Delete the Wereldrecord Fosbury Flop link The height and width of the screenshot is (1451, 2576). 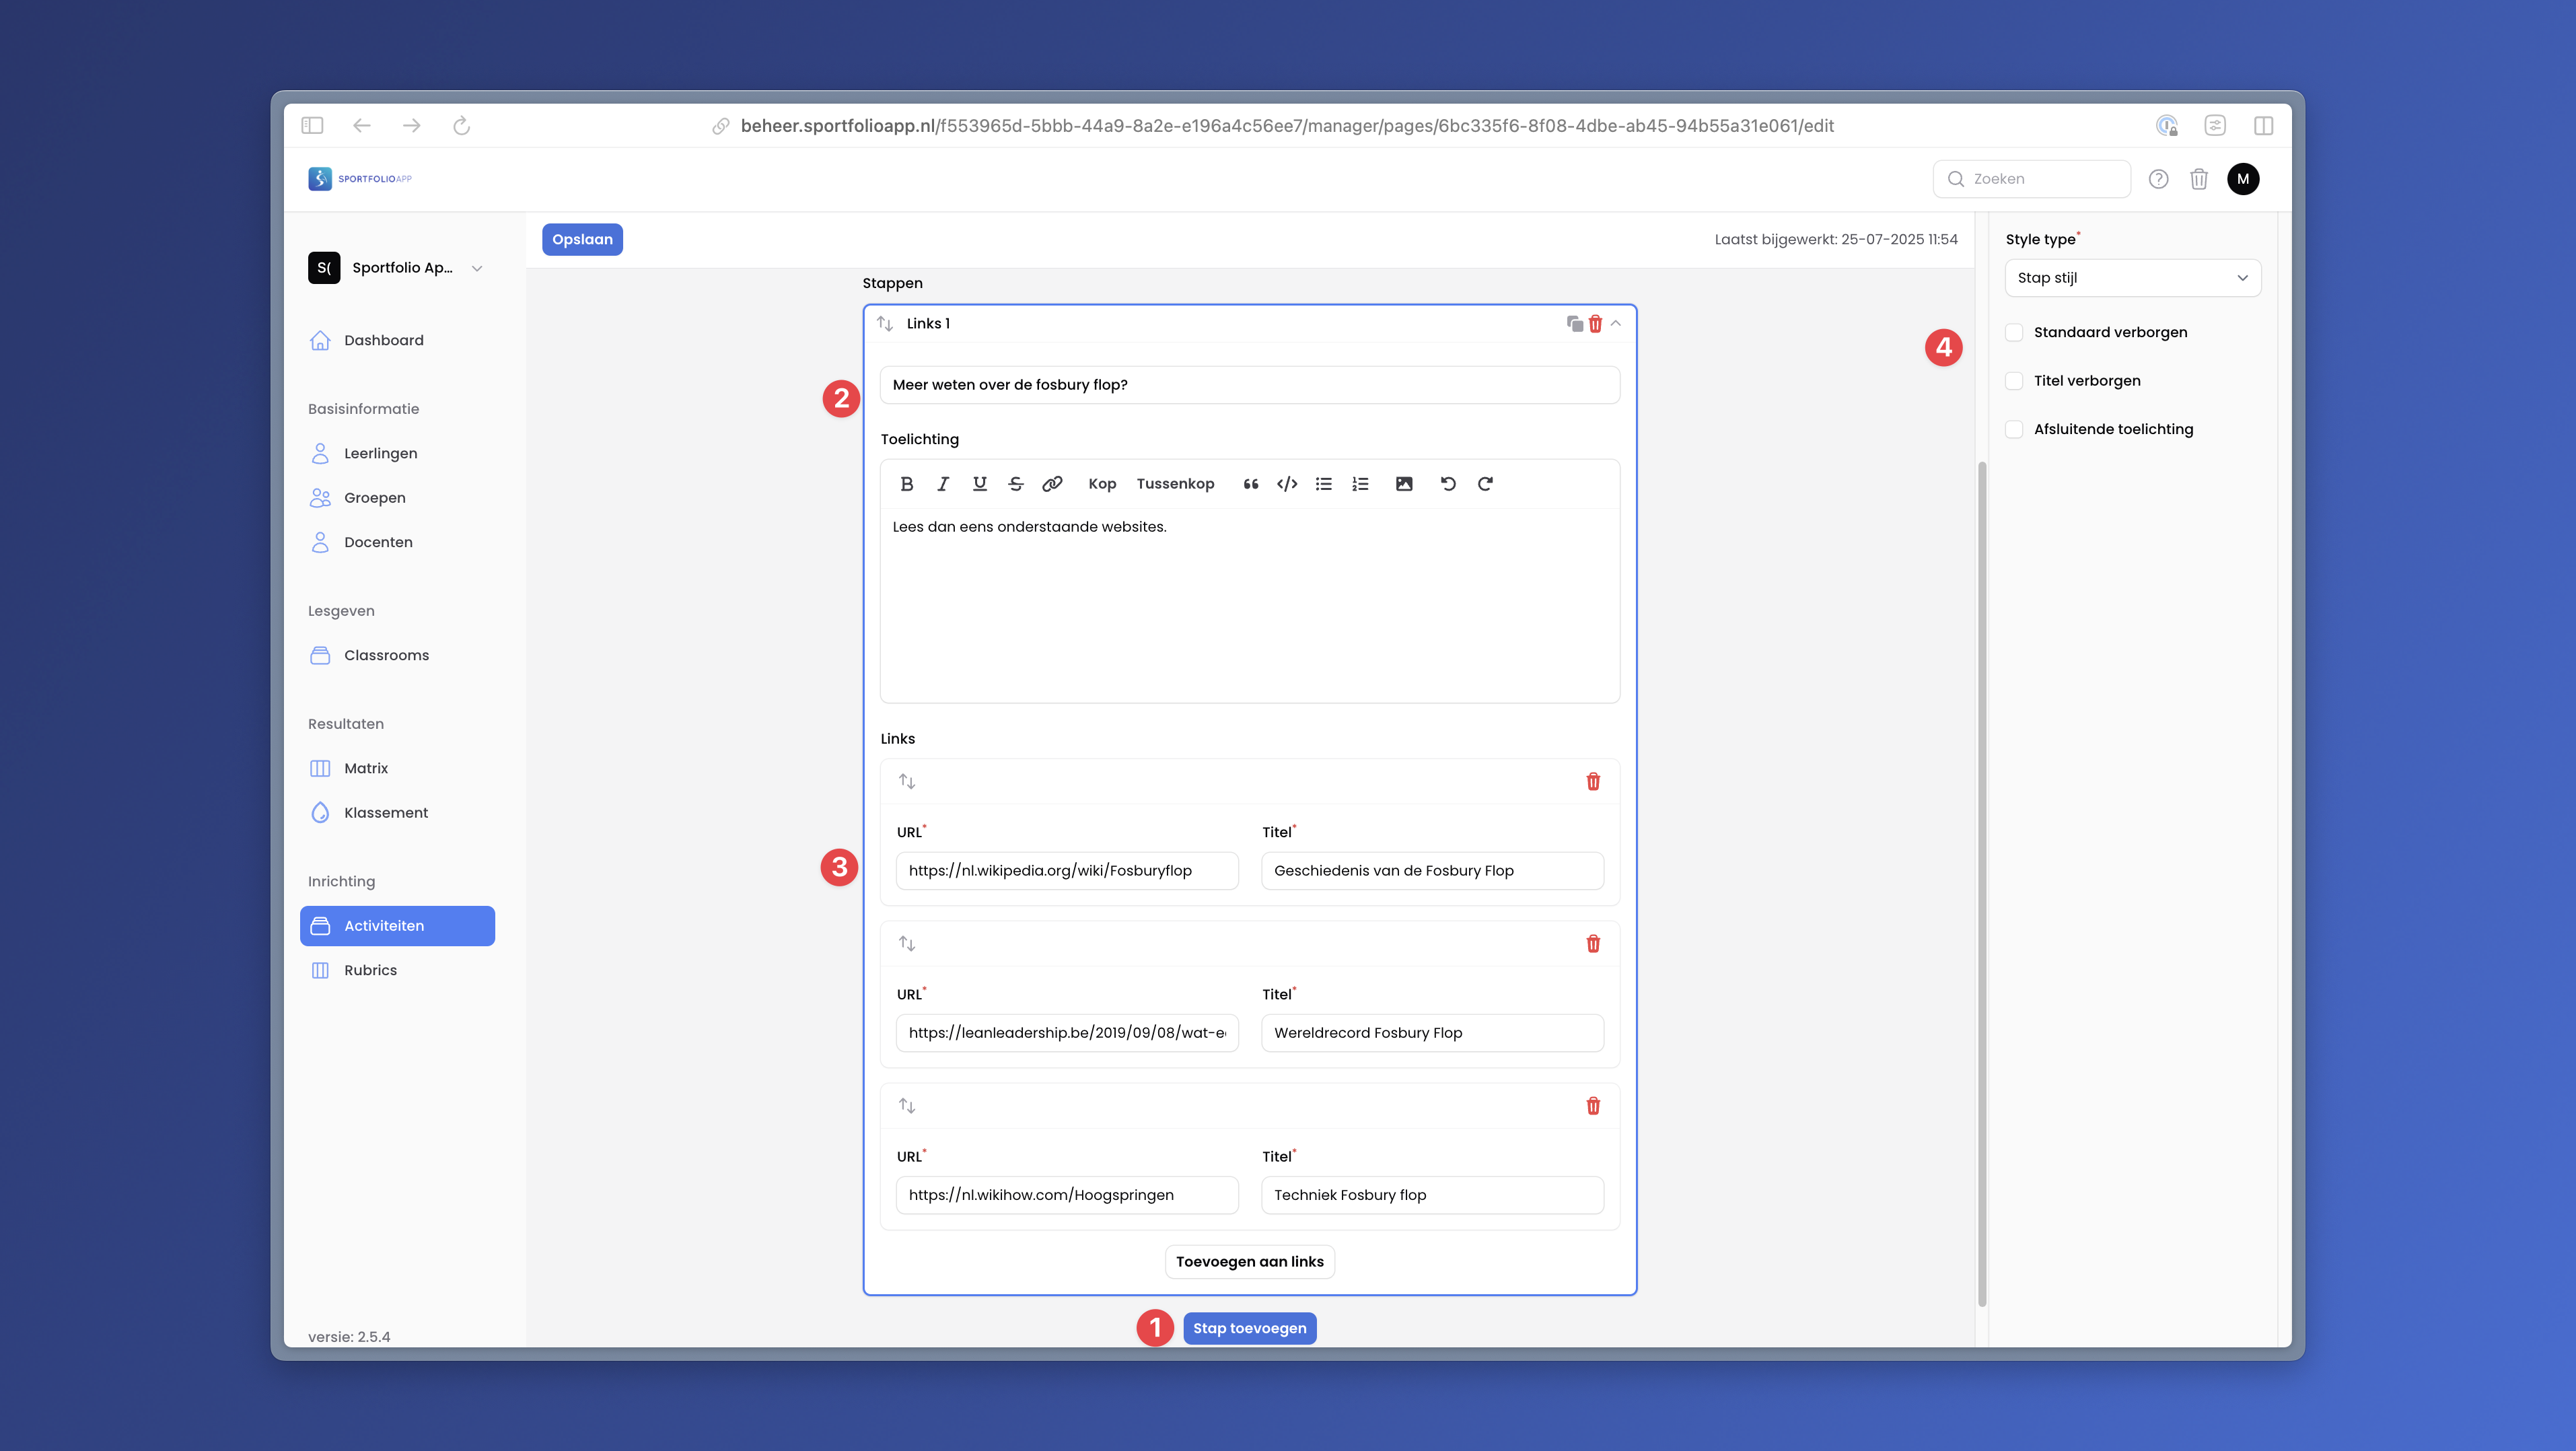point(1593,943)
